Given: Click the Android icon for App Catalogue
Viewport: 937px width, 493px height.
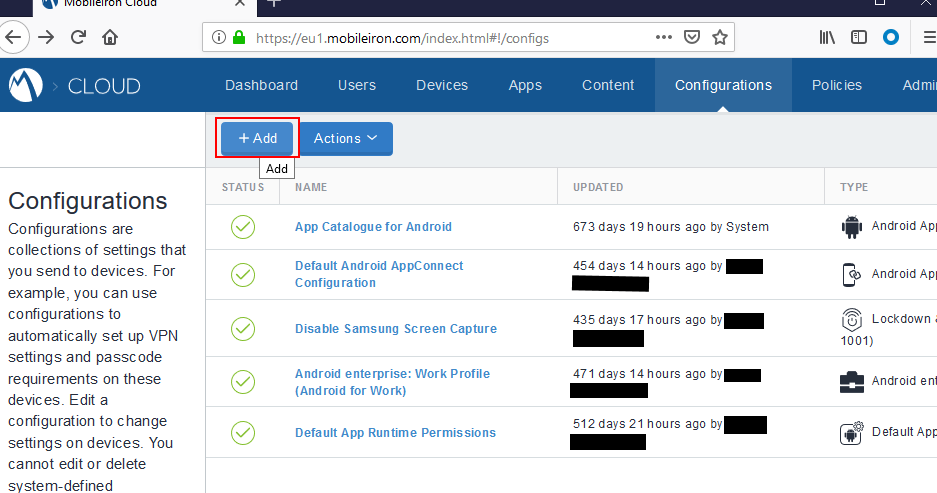Looking at the screenshot, I should (851, 227).
